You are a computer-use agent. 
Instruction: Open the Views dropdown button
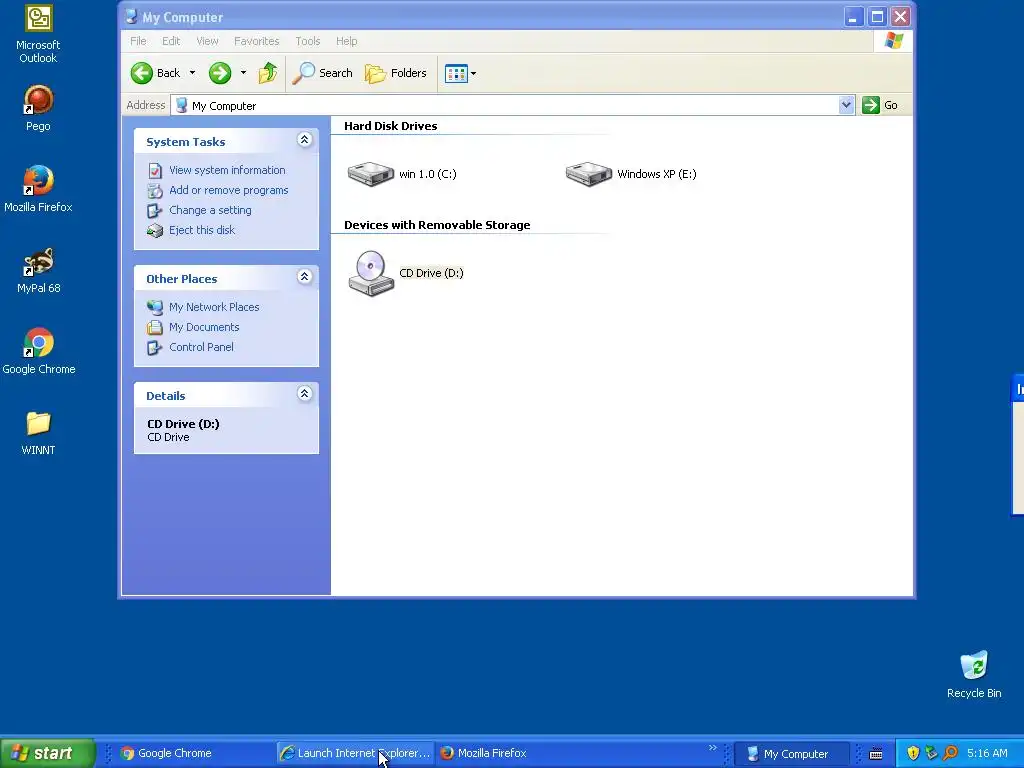point(460,73)
